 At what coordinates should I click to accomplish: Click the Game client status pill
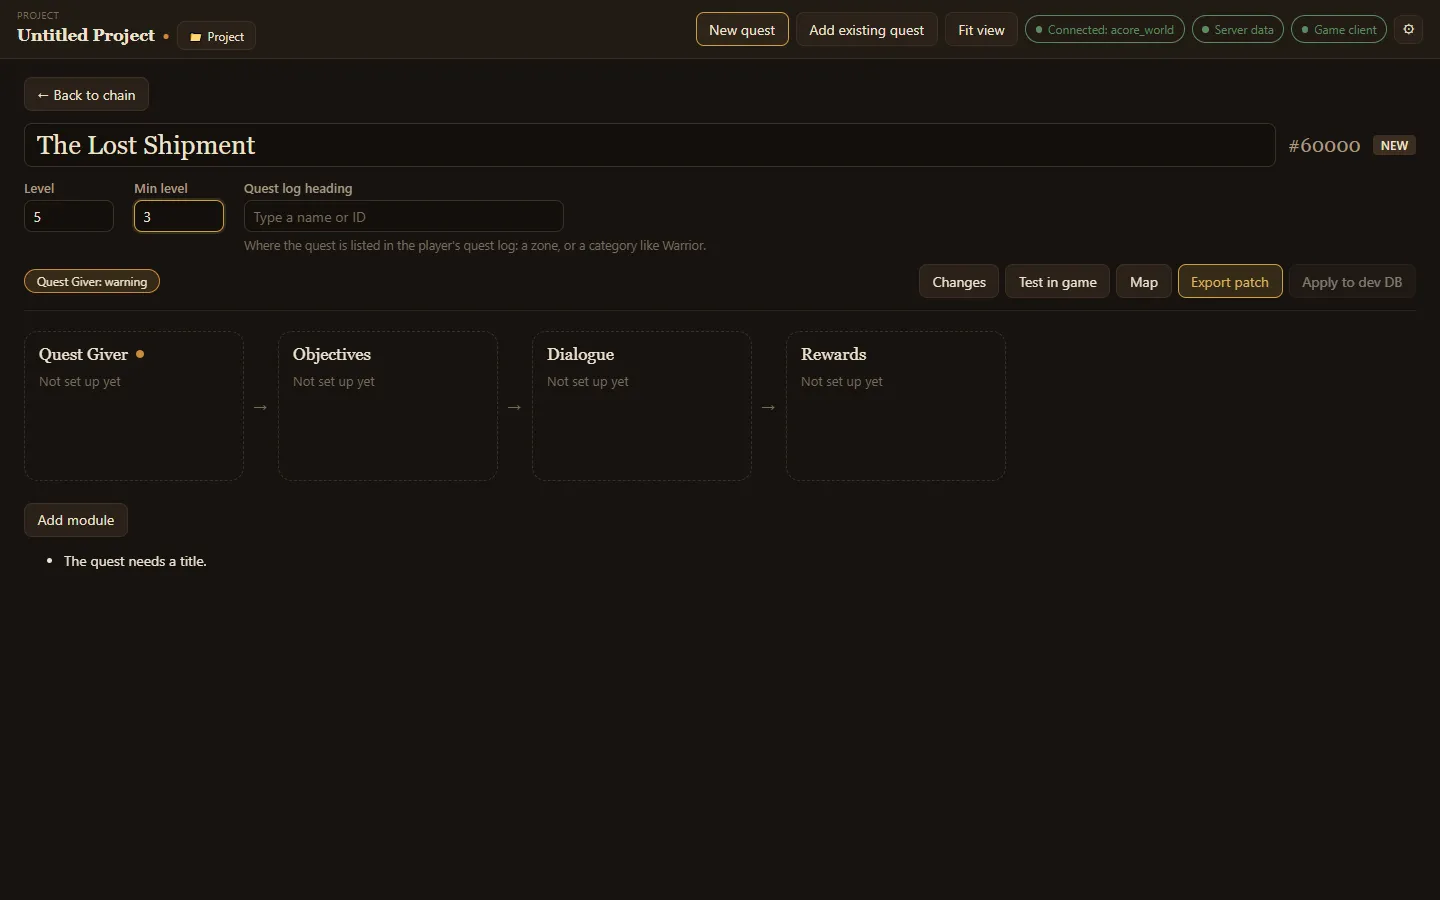click(x=1339, y=30)
